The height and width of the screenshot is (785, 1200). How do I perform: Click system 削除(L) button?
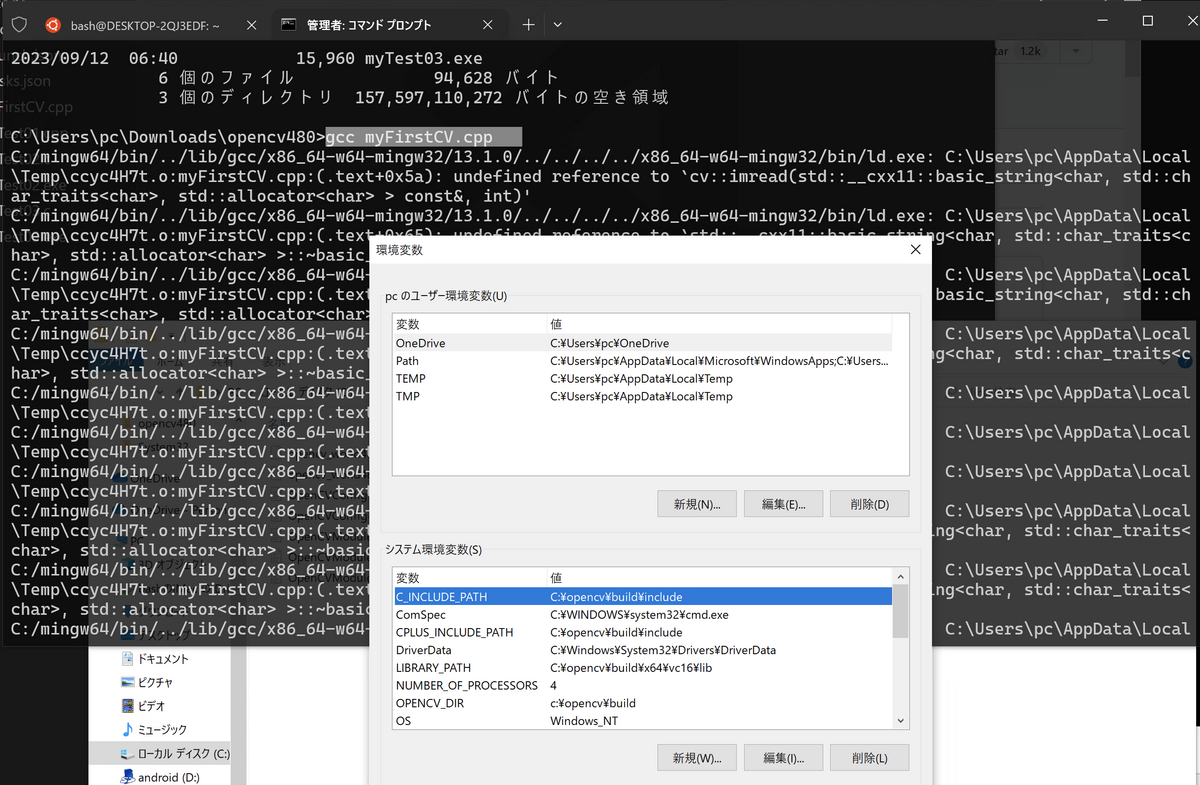point(869,758)
